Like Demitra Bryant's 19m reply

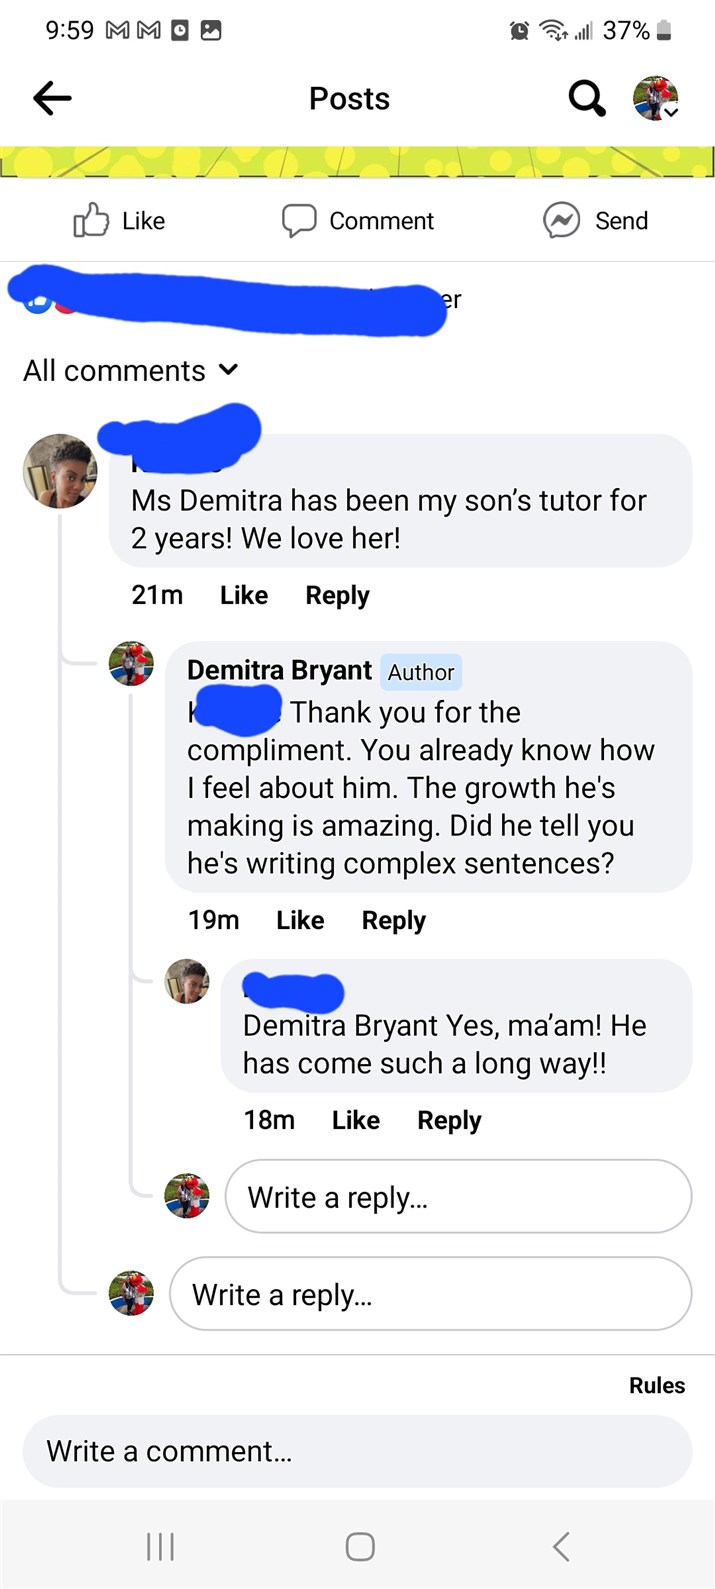coord(300,920)
